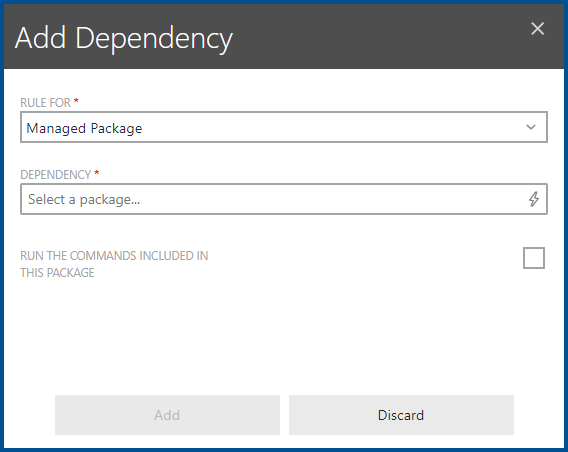The image size is (568, 452).
Task: Click the Add button
Action: point(167,415)
